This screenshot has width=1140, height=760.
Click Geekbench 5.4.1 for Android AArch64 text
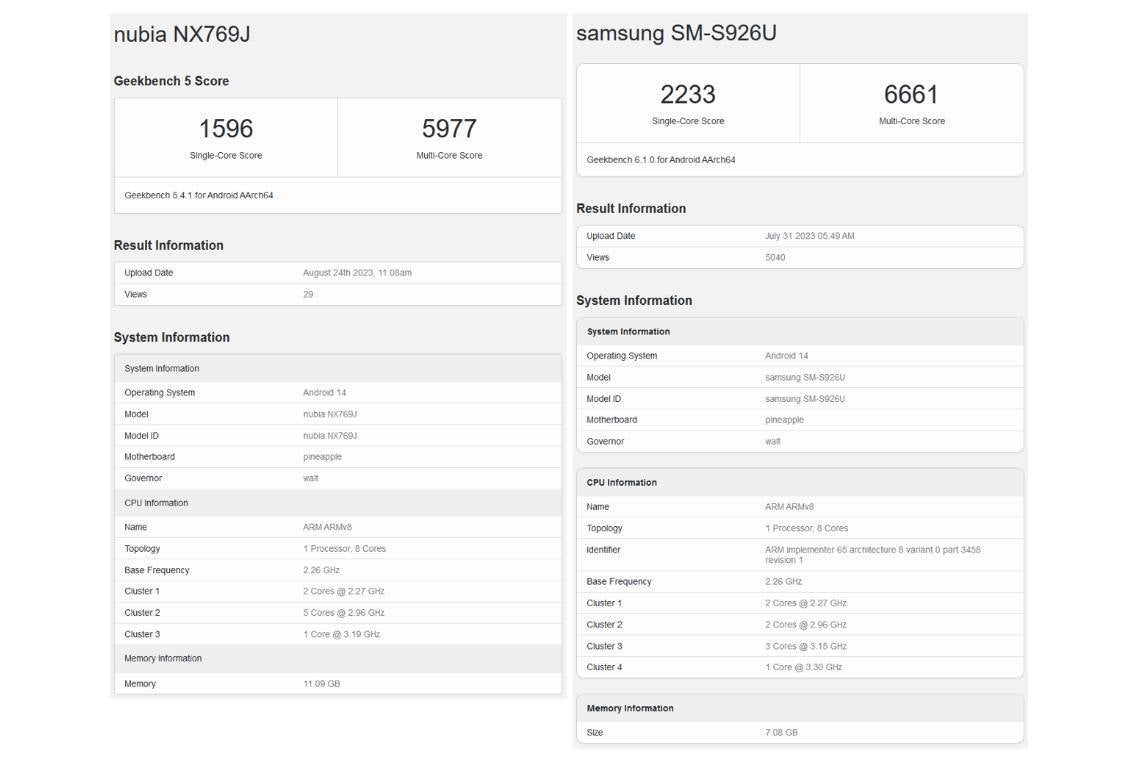coord(198,195)
